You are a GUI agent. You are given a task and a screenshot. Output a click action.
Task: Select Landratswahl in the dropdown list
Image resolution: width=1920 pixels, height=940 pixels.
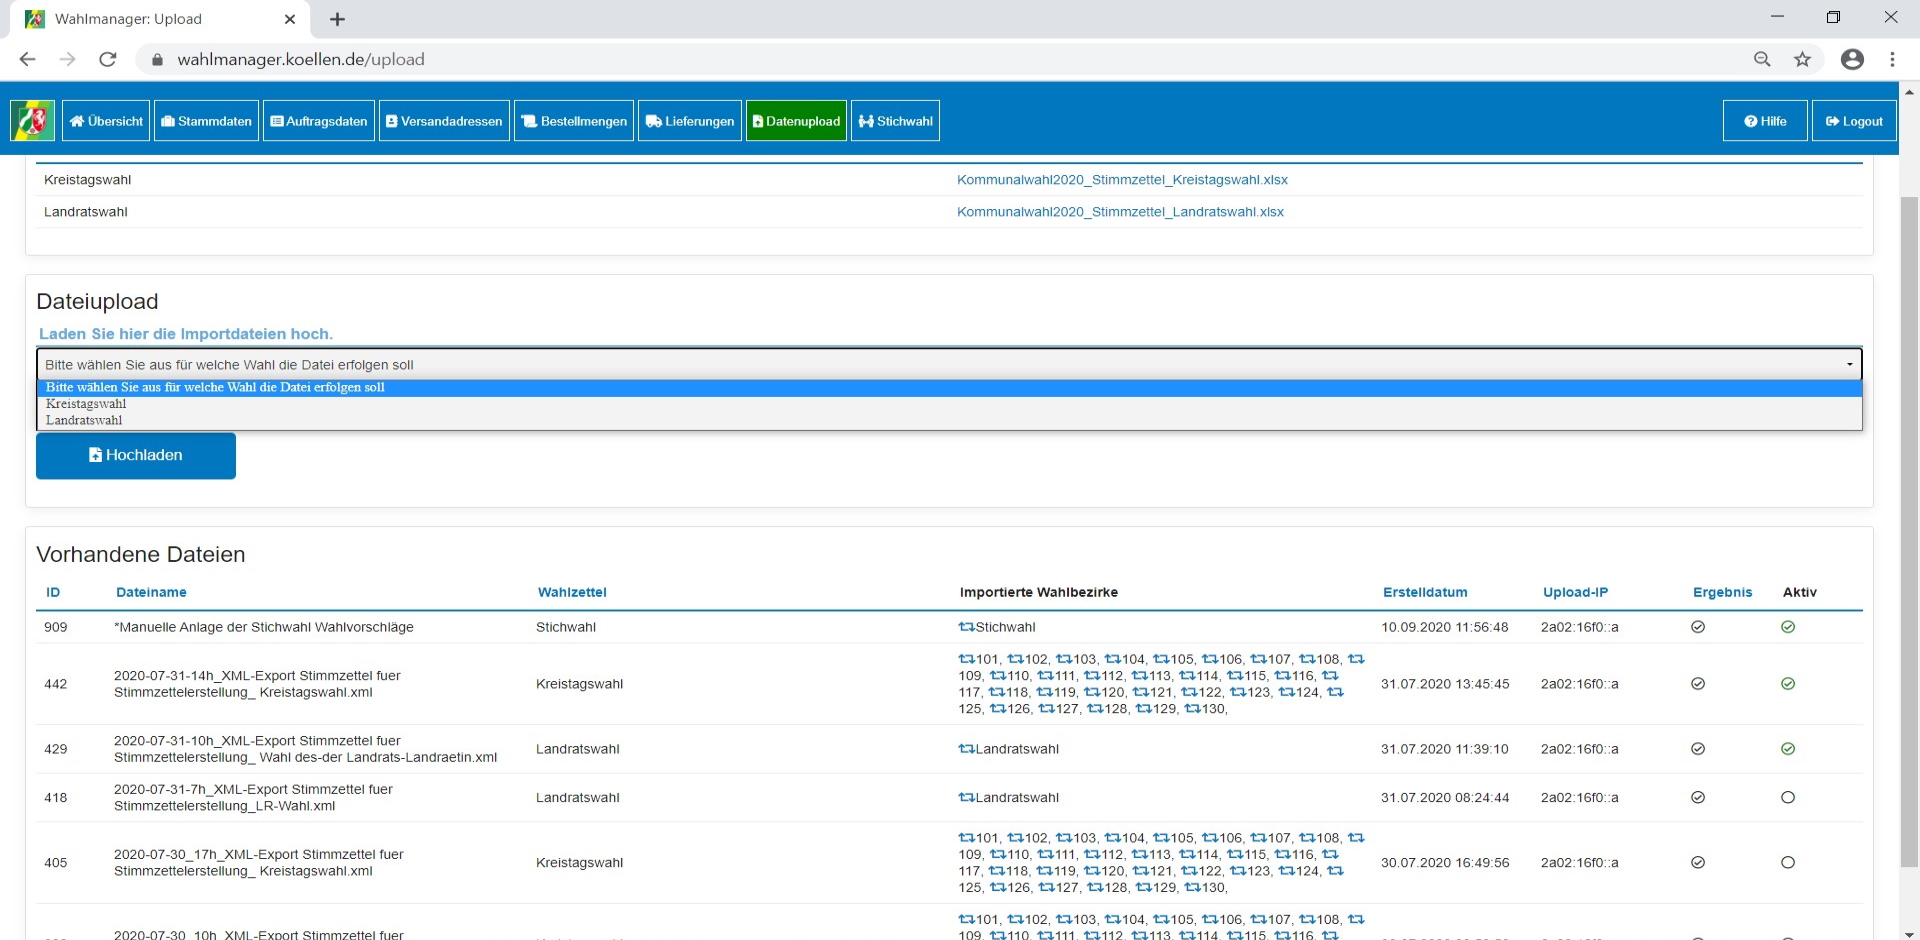949,420
